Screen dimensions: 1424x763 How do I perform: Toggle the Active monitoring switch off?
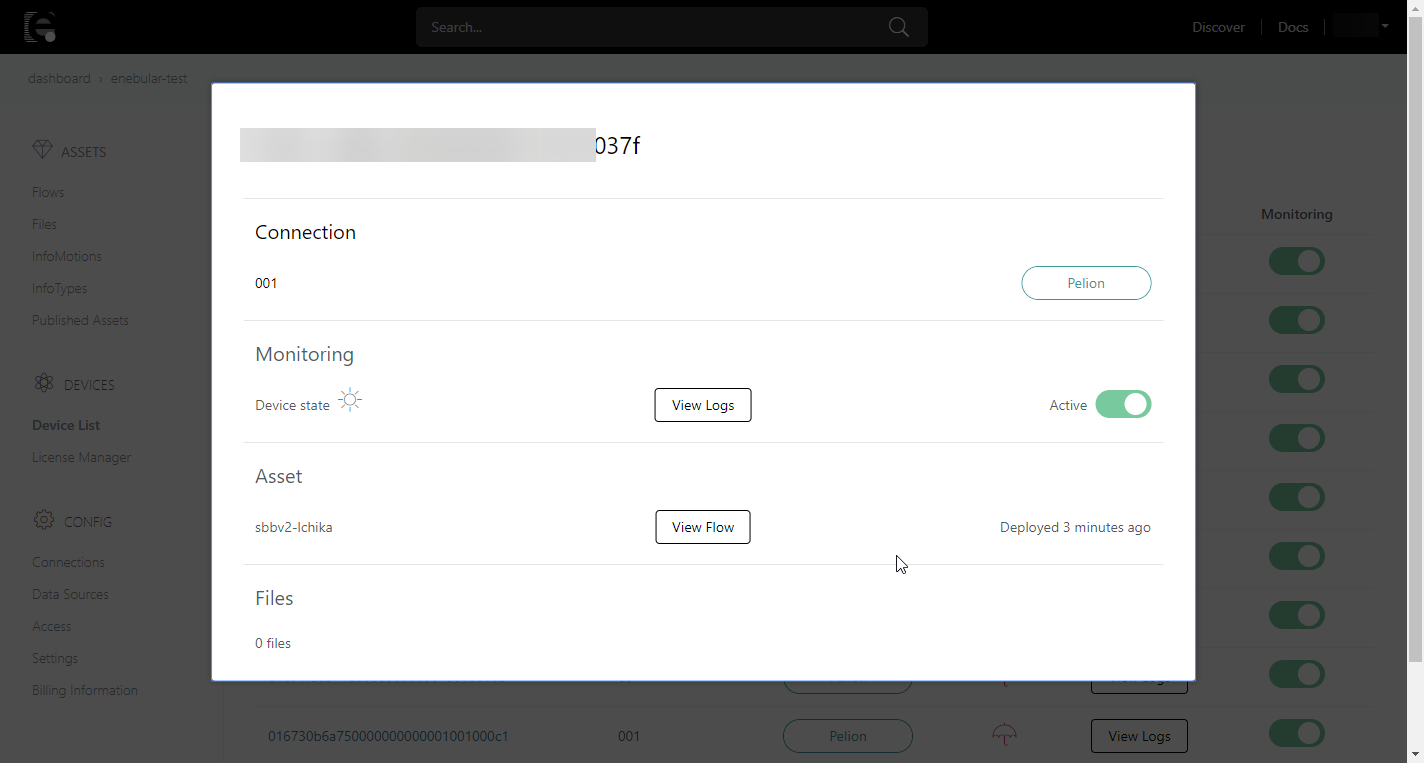click(1123, 405)
